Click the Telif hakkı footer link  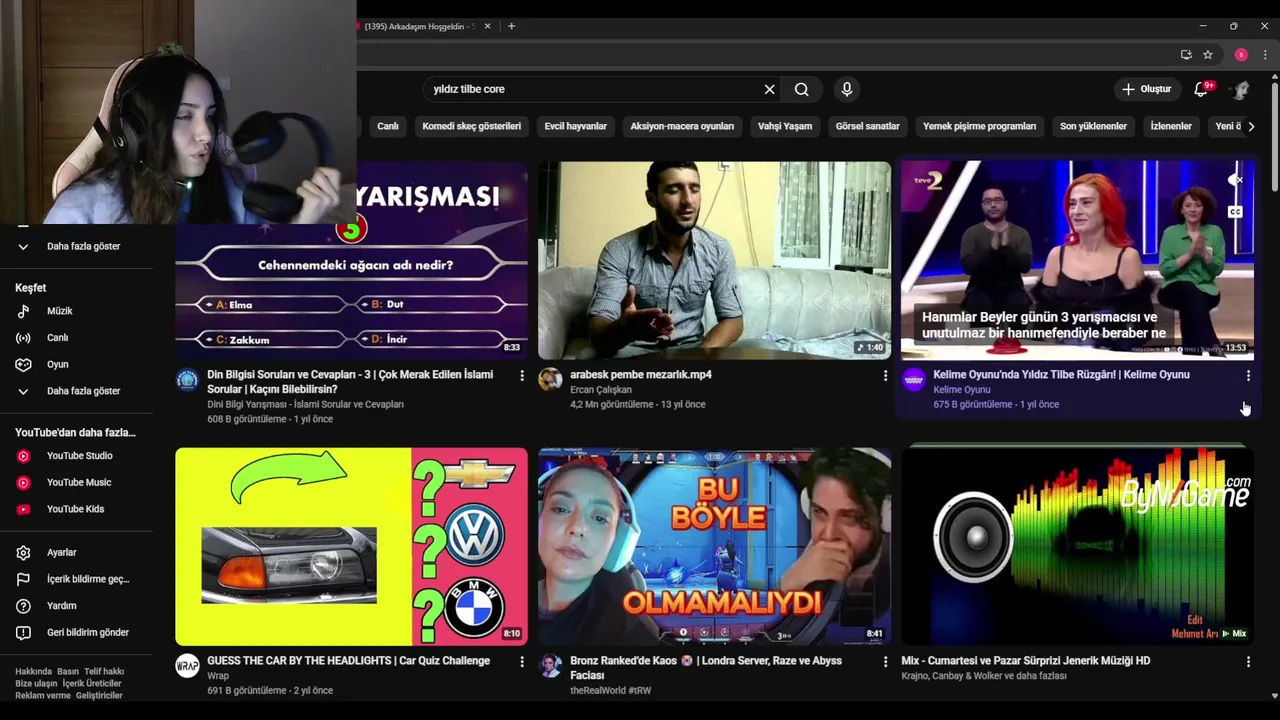104,672
